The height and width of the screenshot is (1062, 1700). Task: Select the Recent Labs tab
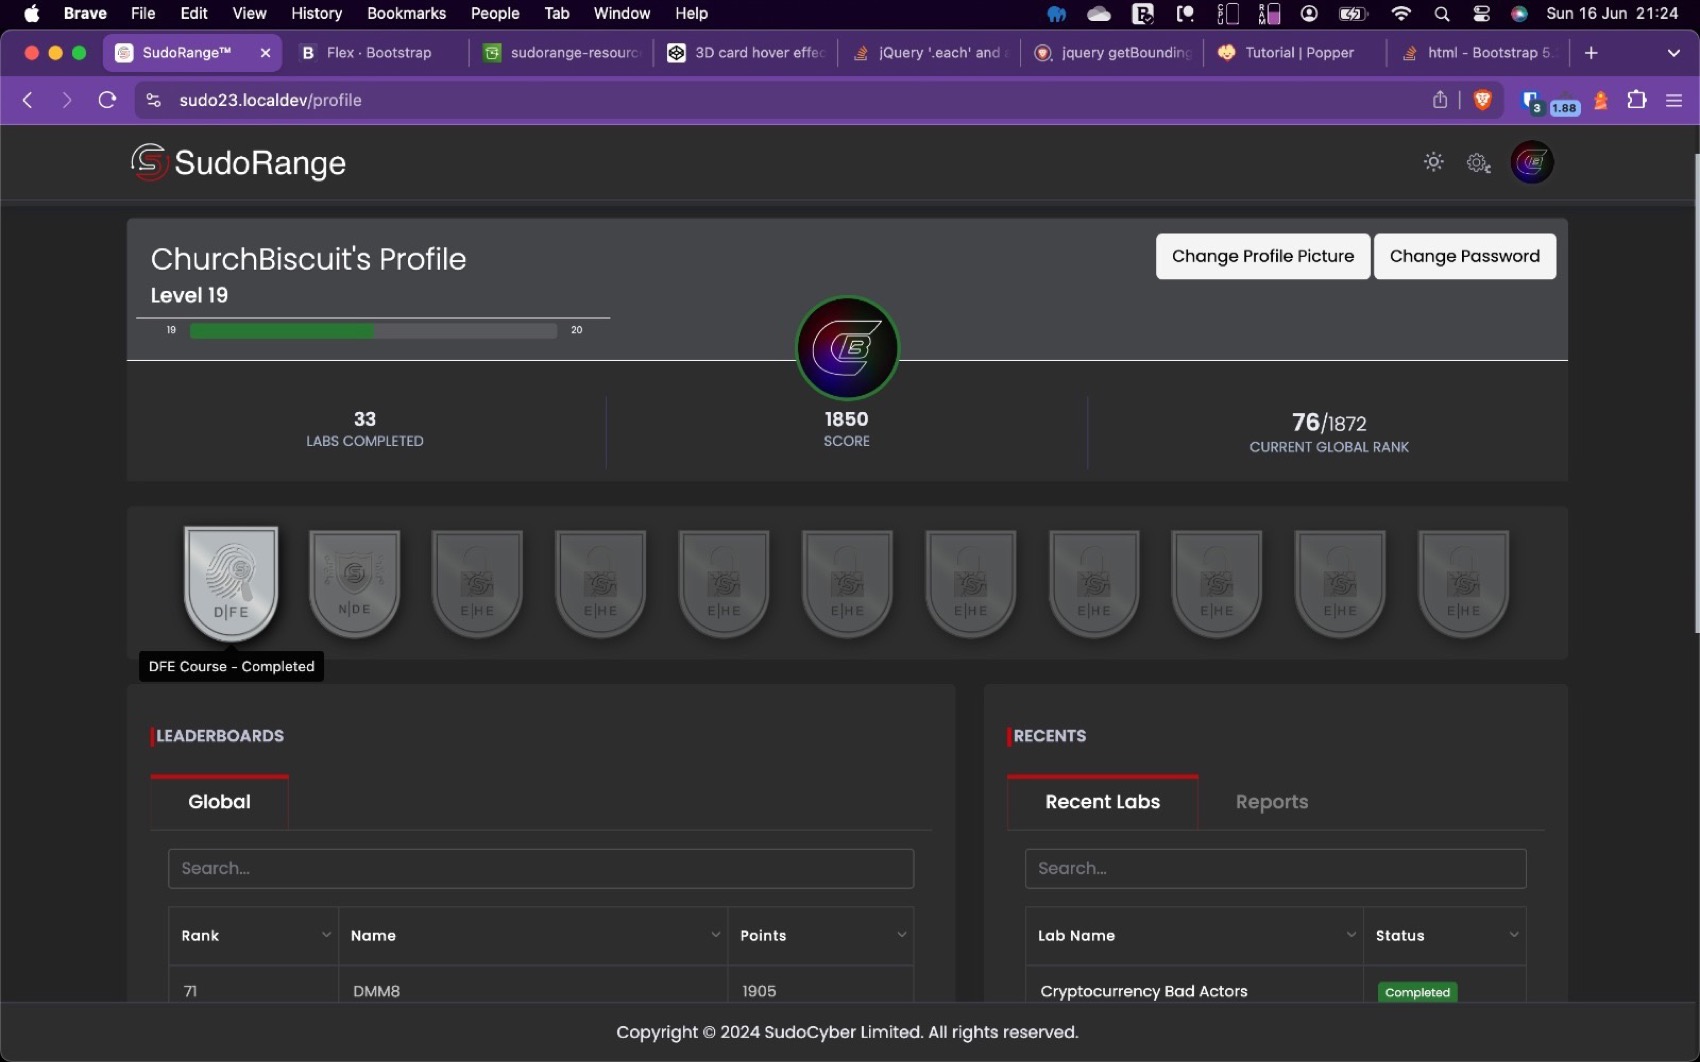point(1102,802)
